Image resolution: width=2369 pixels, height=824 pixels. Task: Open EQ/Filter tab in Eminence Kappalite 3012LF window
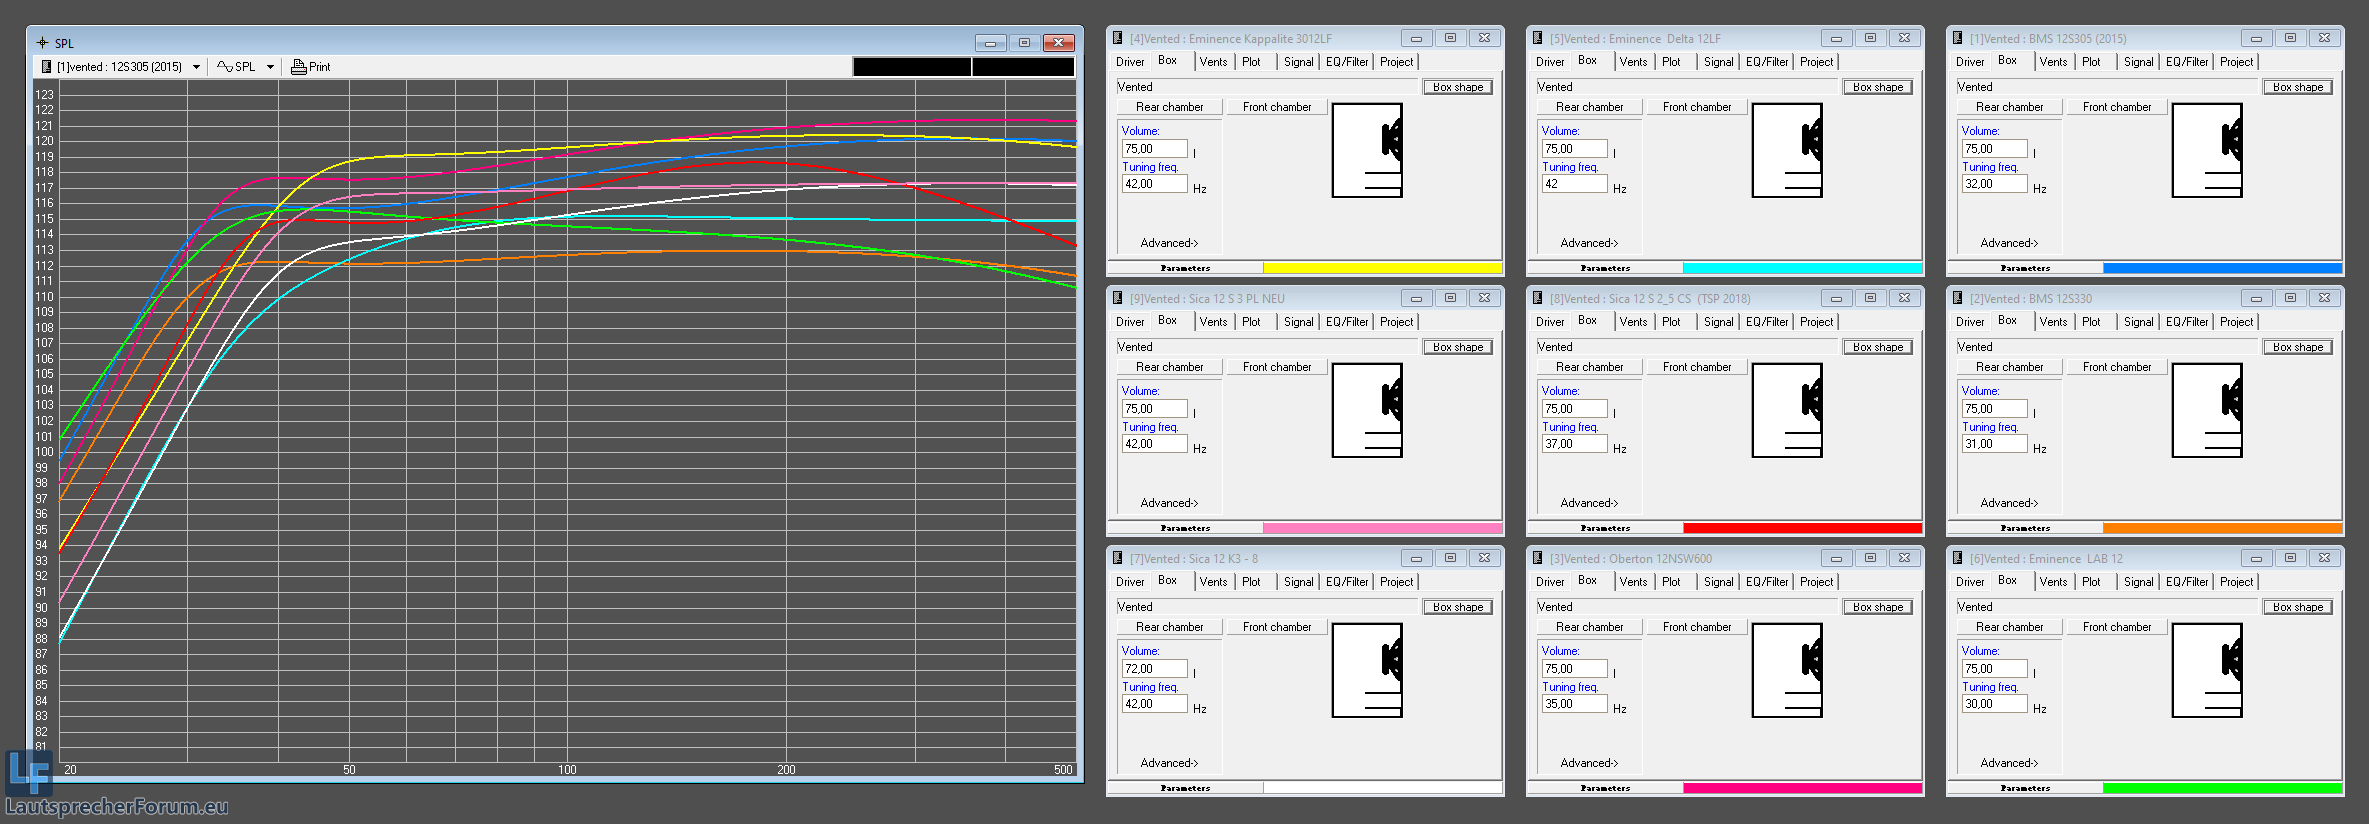coord(1347,62)
